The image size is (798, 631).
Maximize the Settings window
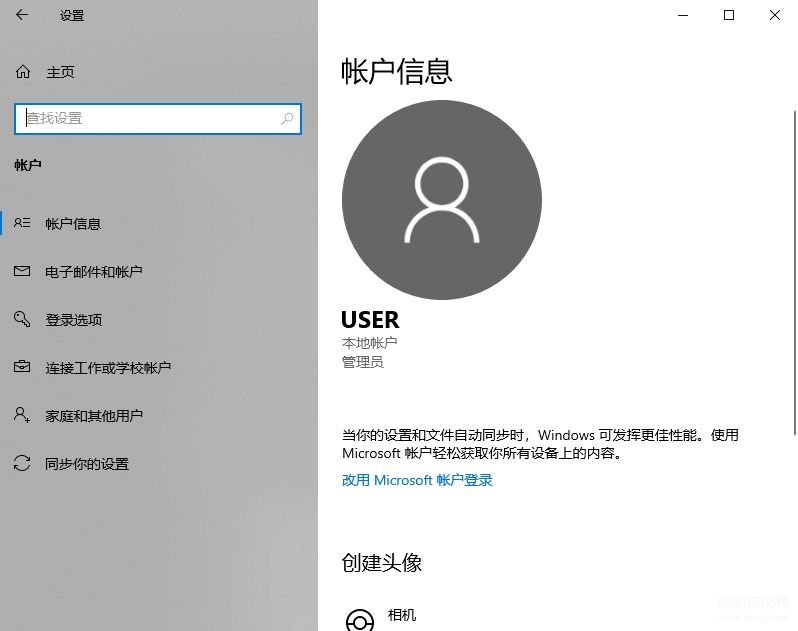(729, 15)
